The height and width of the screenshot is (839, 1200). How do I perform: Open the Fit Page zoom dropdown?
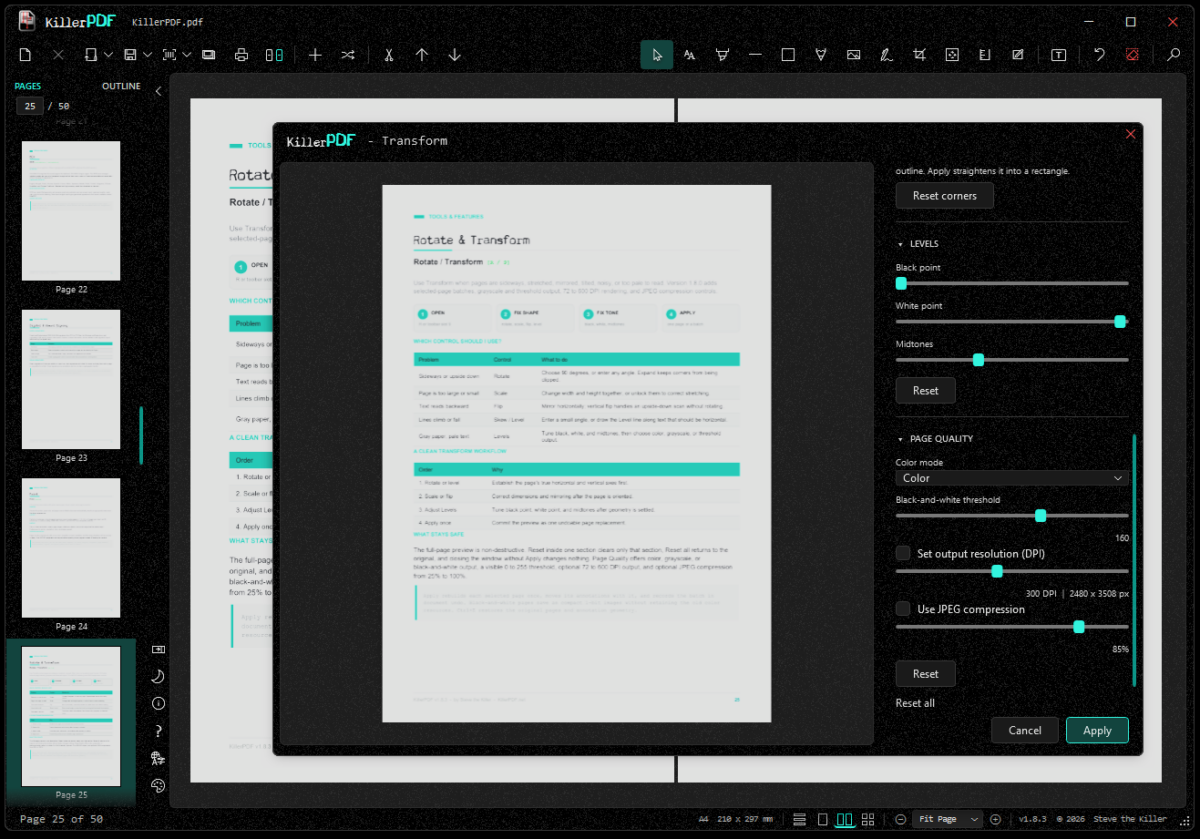click(x=947, y=819)
